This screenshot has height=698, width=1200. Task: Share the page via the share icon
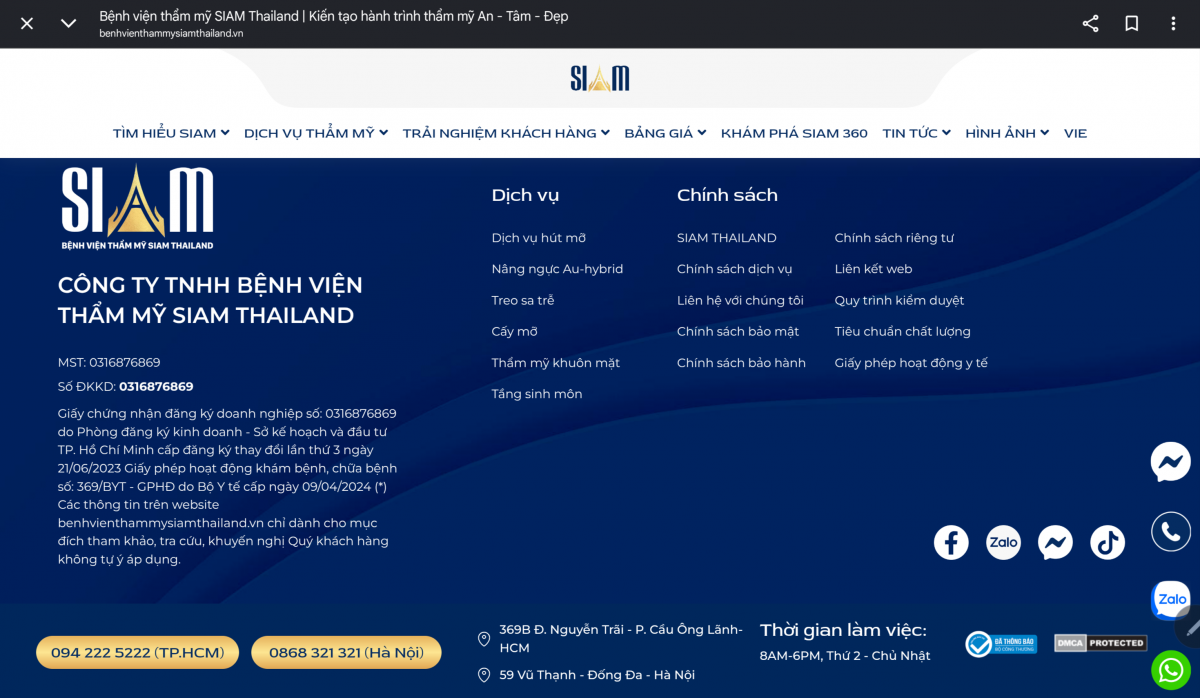[x=1090, y=23]
